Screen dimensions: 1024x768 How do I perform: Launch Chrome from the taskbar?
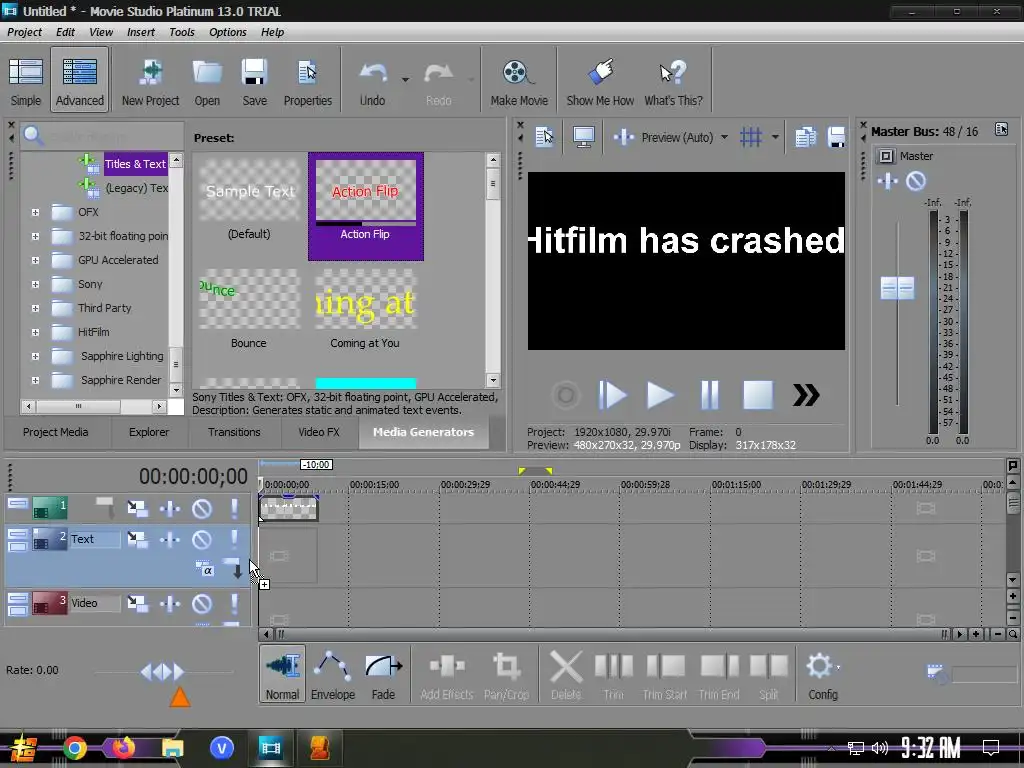(74, 747)
